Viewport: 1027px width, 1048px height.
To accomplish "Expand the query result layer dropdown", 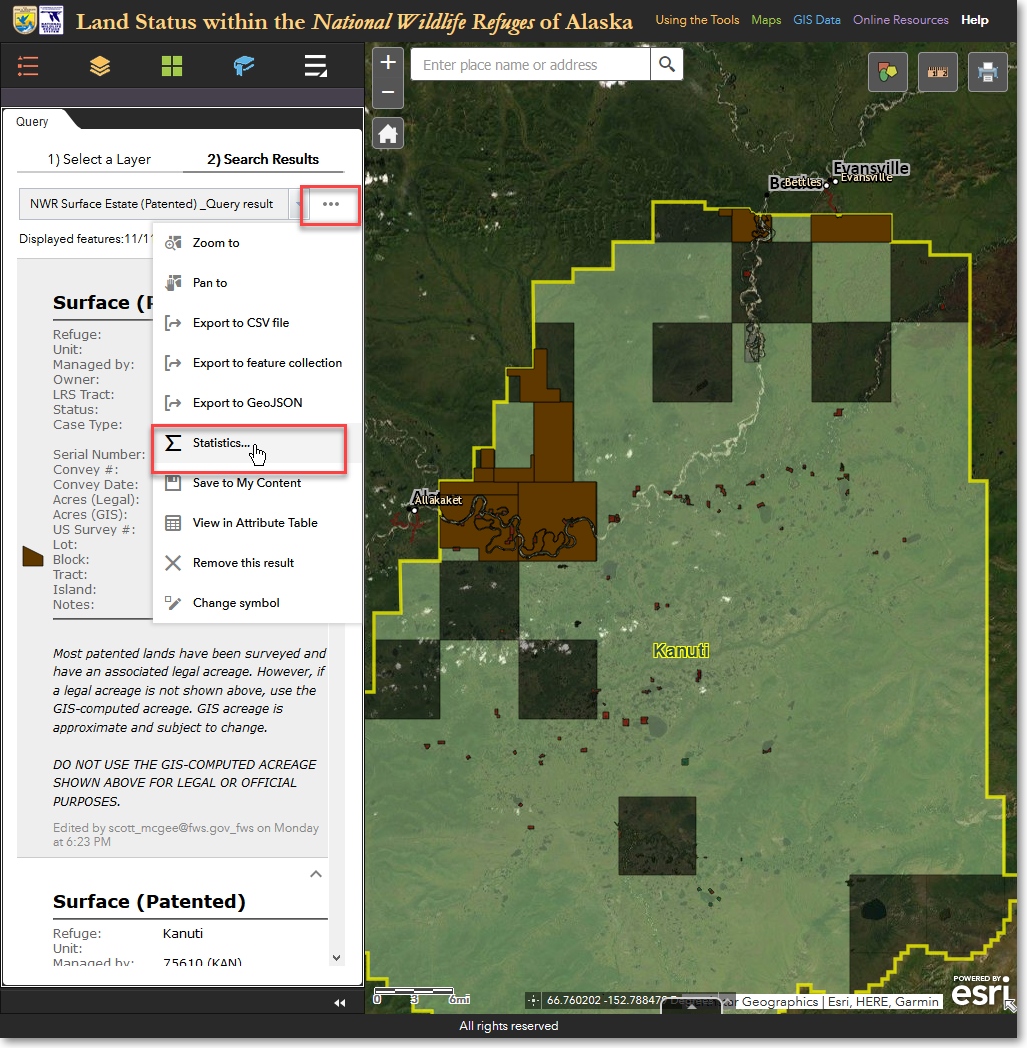I will 298,204.
